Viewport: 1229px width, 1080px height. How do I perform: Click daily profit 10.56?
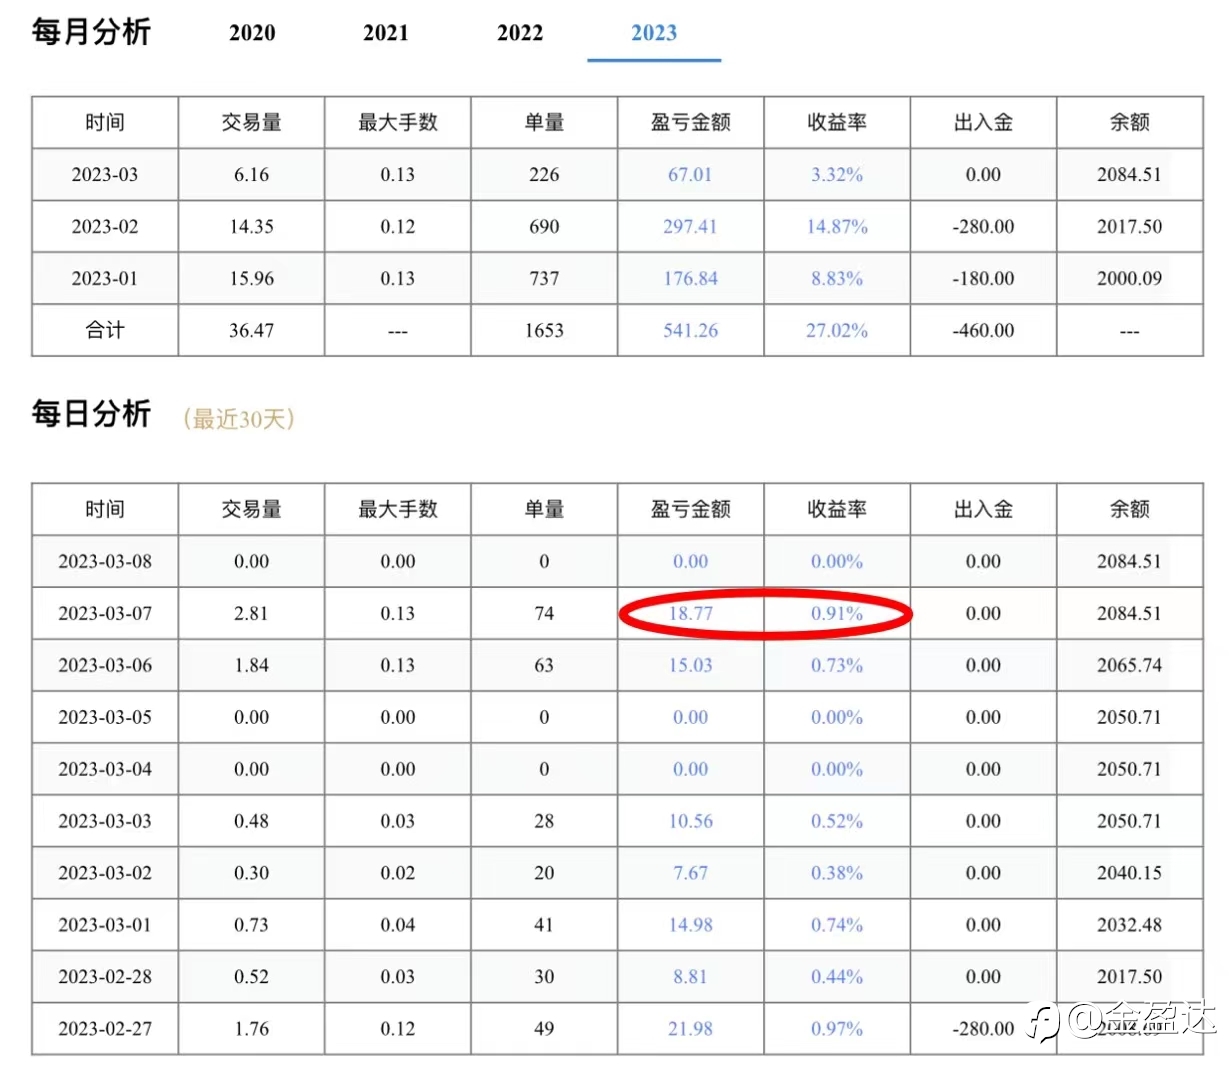(690, 822)
